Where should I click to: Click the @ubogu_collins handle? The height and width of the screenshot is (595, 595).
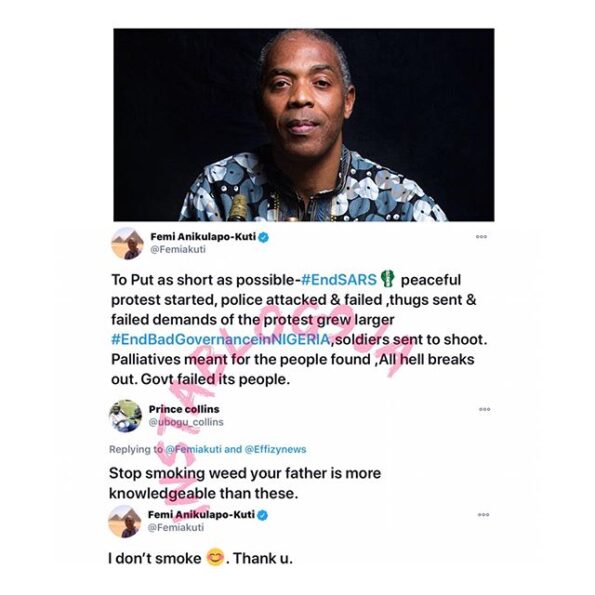[x=186, y=422]
